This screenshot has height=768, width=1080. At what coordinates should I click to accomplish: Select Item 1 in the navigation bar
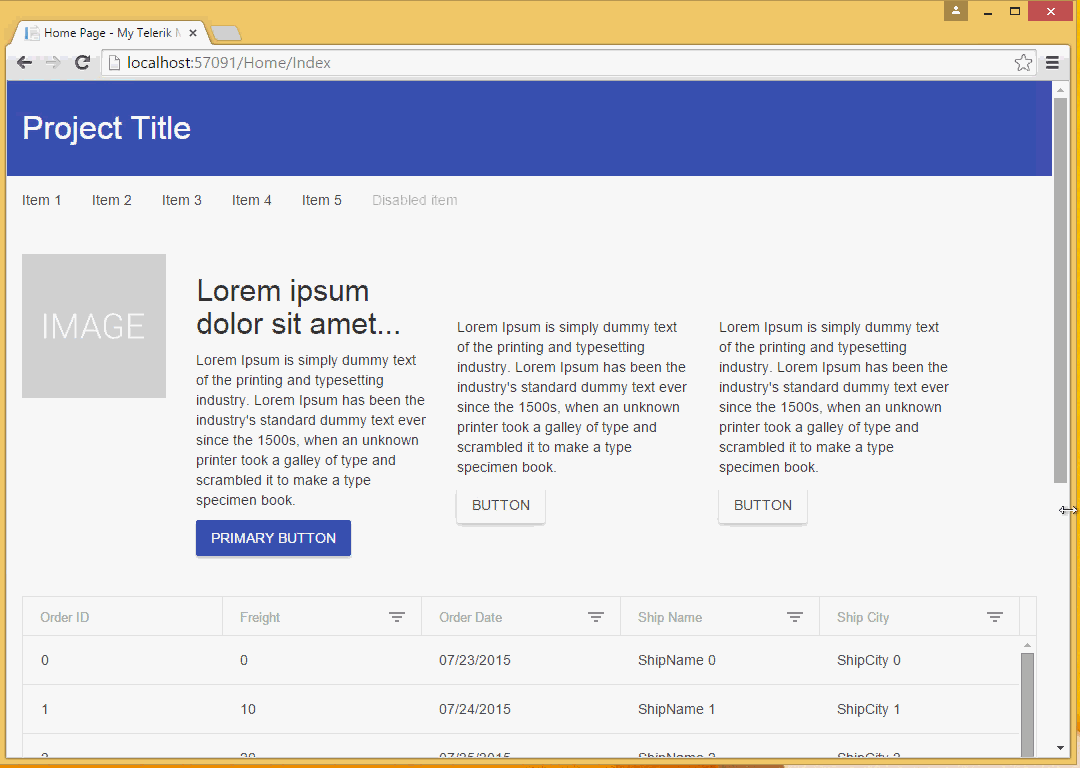(x=41, y=200)
